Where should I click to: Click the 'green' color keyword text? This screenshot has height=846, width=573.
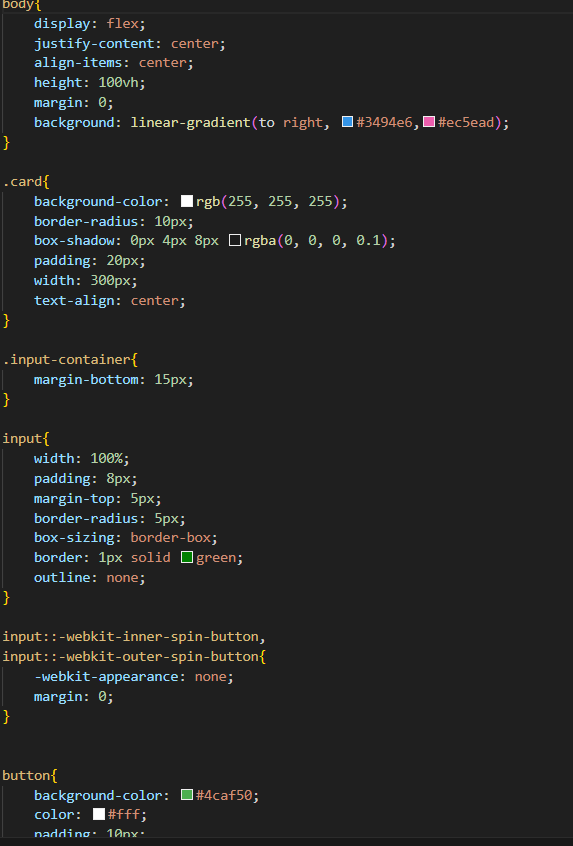click(216, 558)
